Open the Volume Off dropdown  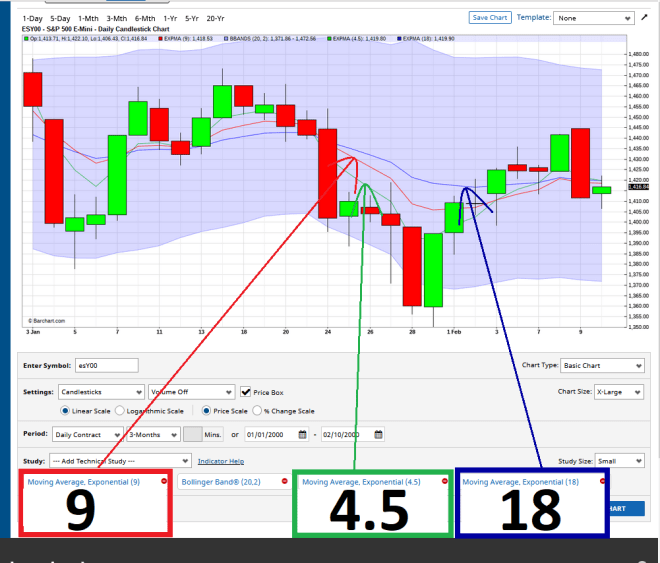[x=192, y=392]
